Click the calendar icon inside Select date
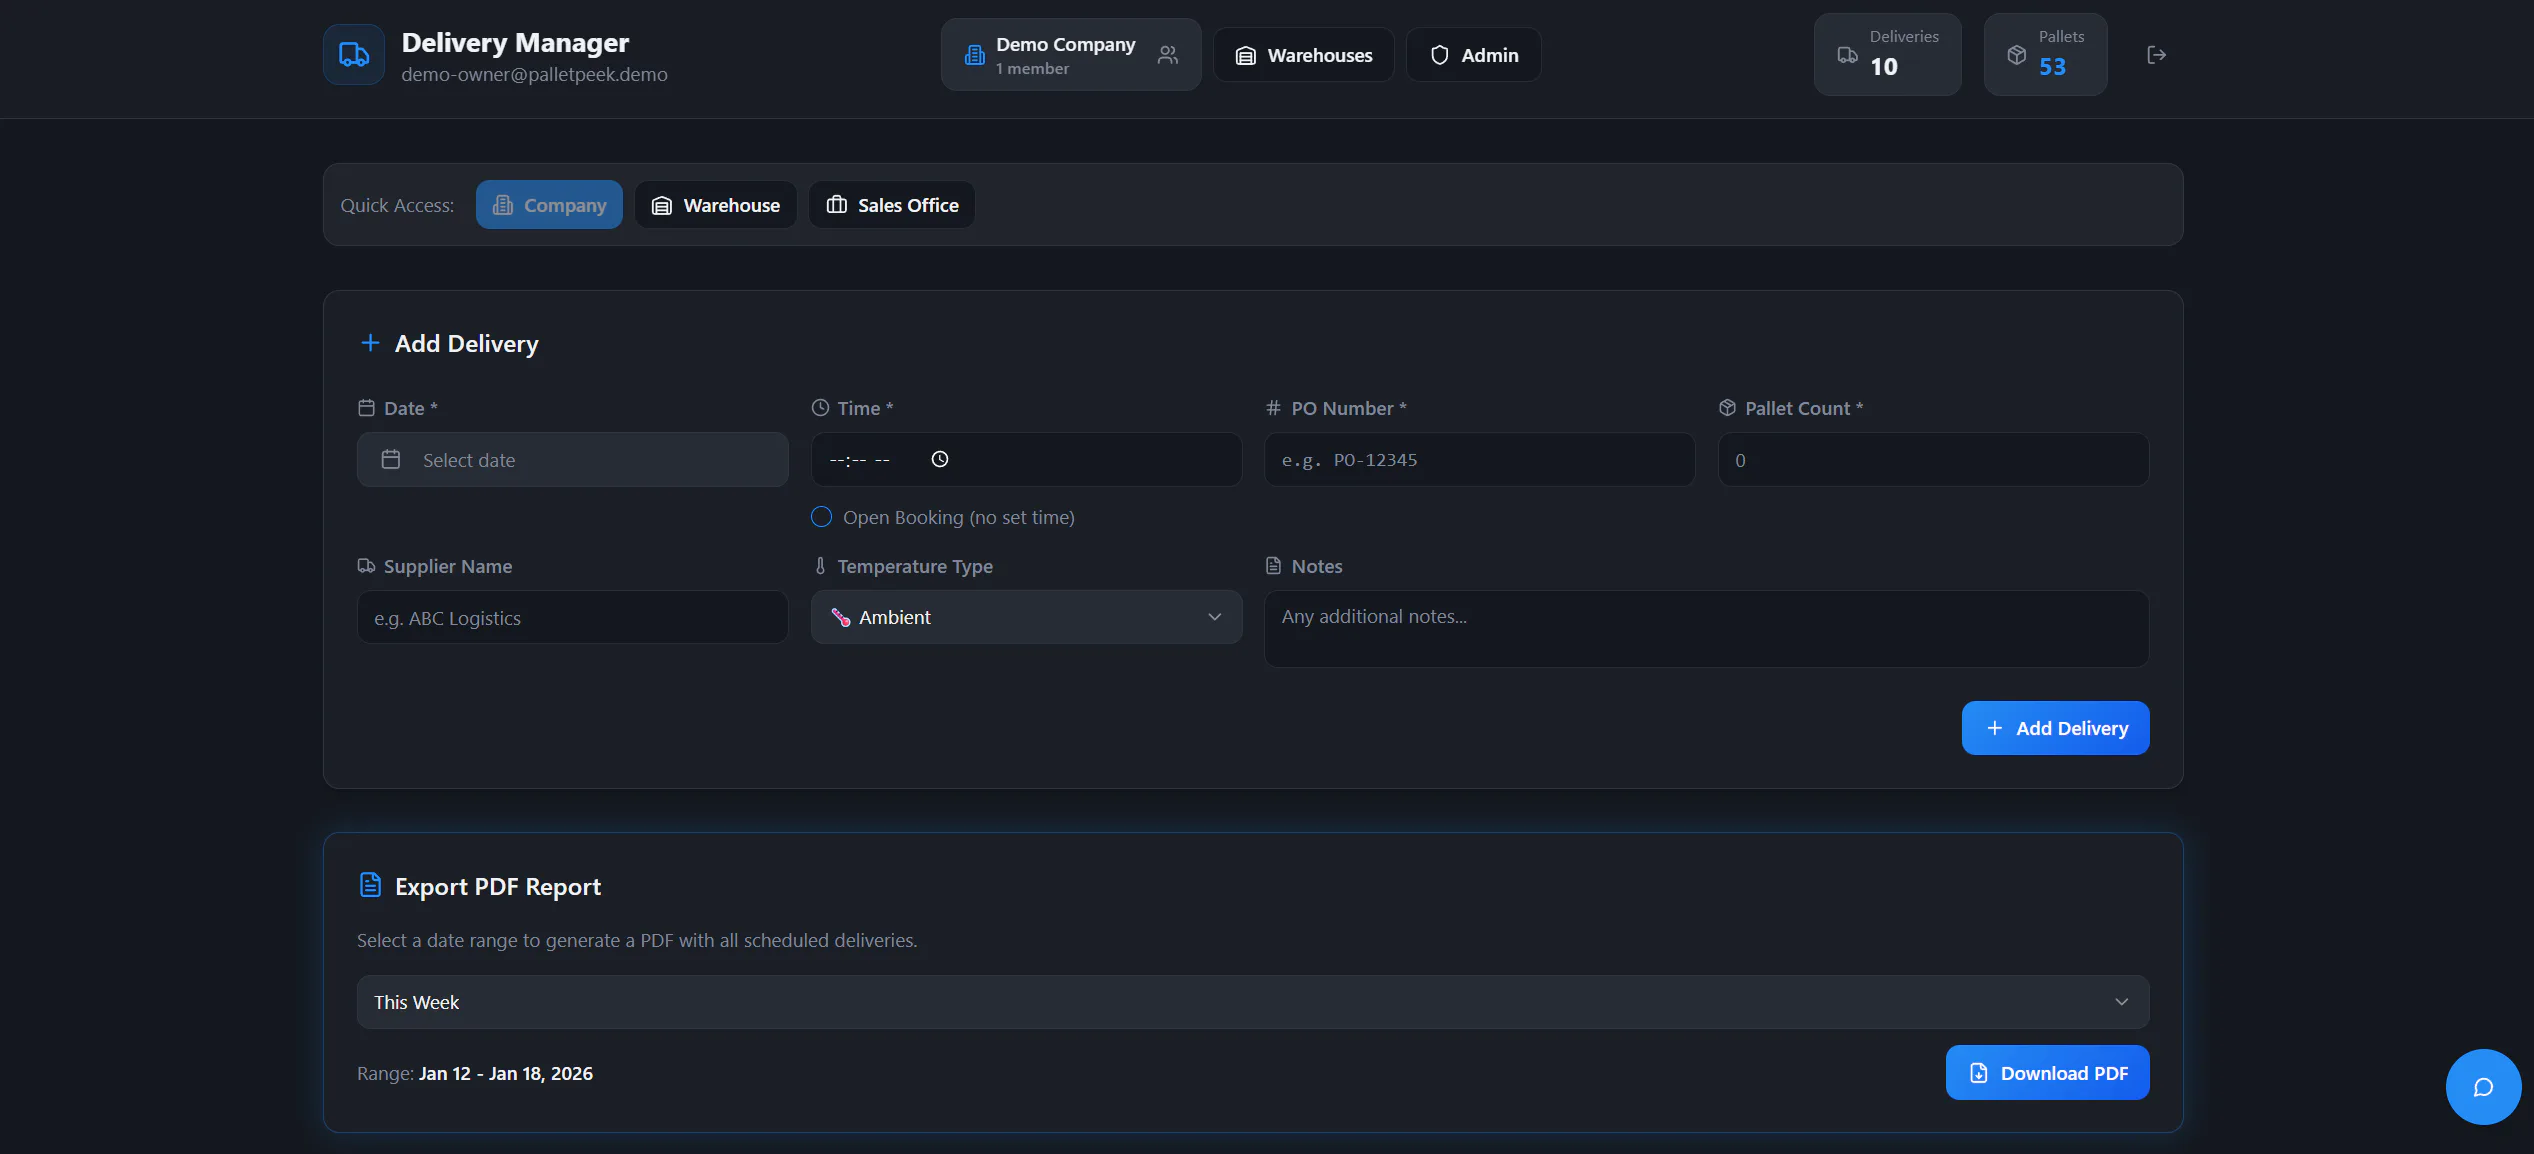 pyautogui.click(x=391, y=460)
